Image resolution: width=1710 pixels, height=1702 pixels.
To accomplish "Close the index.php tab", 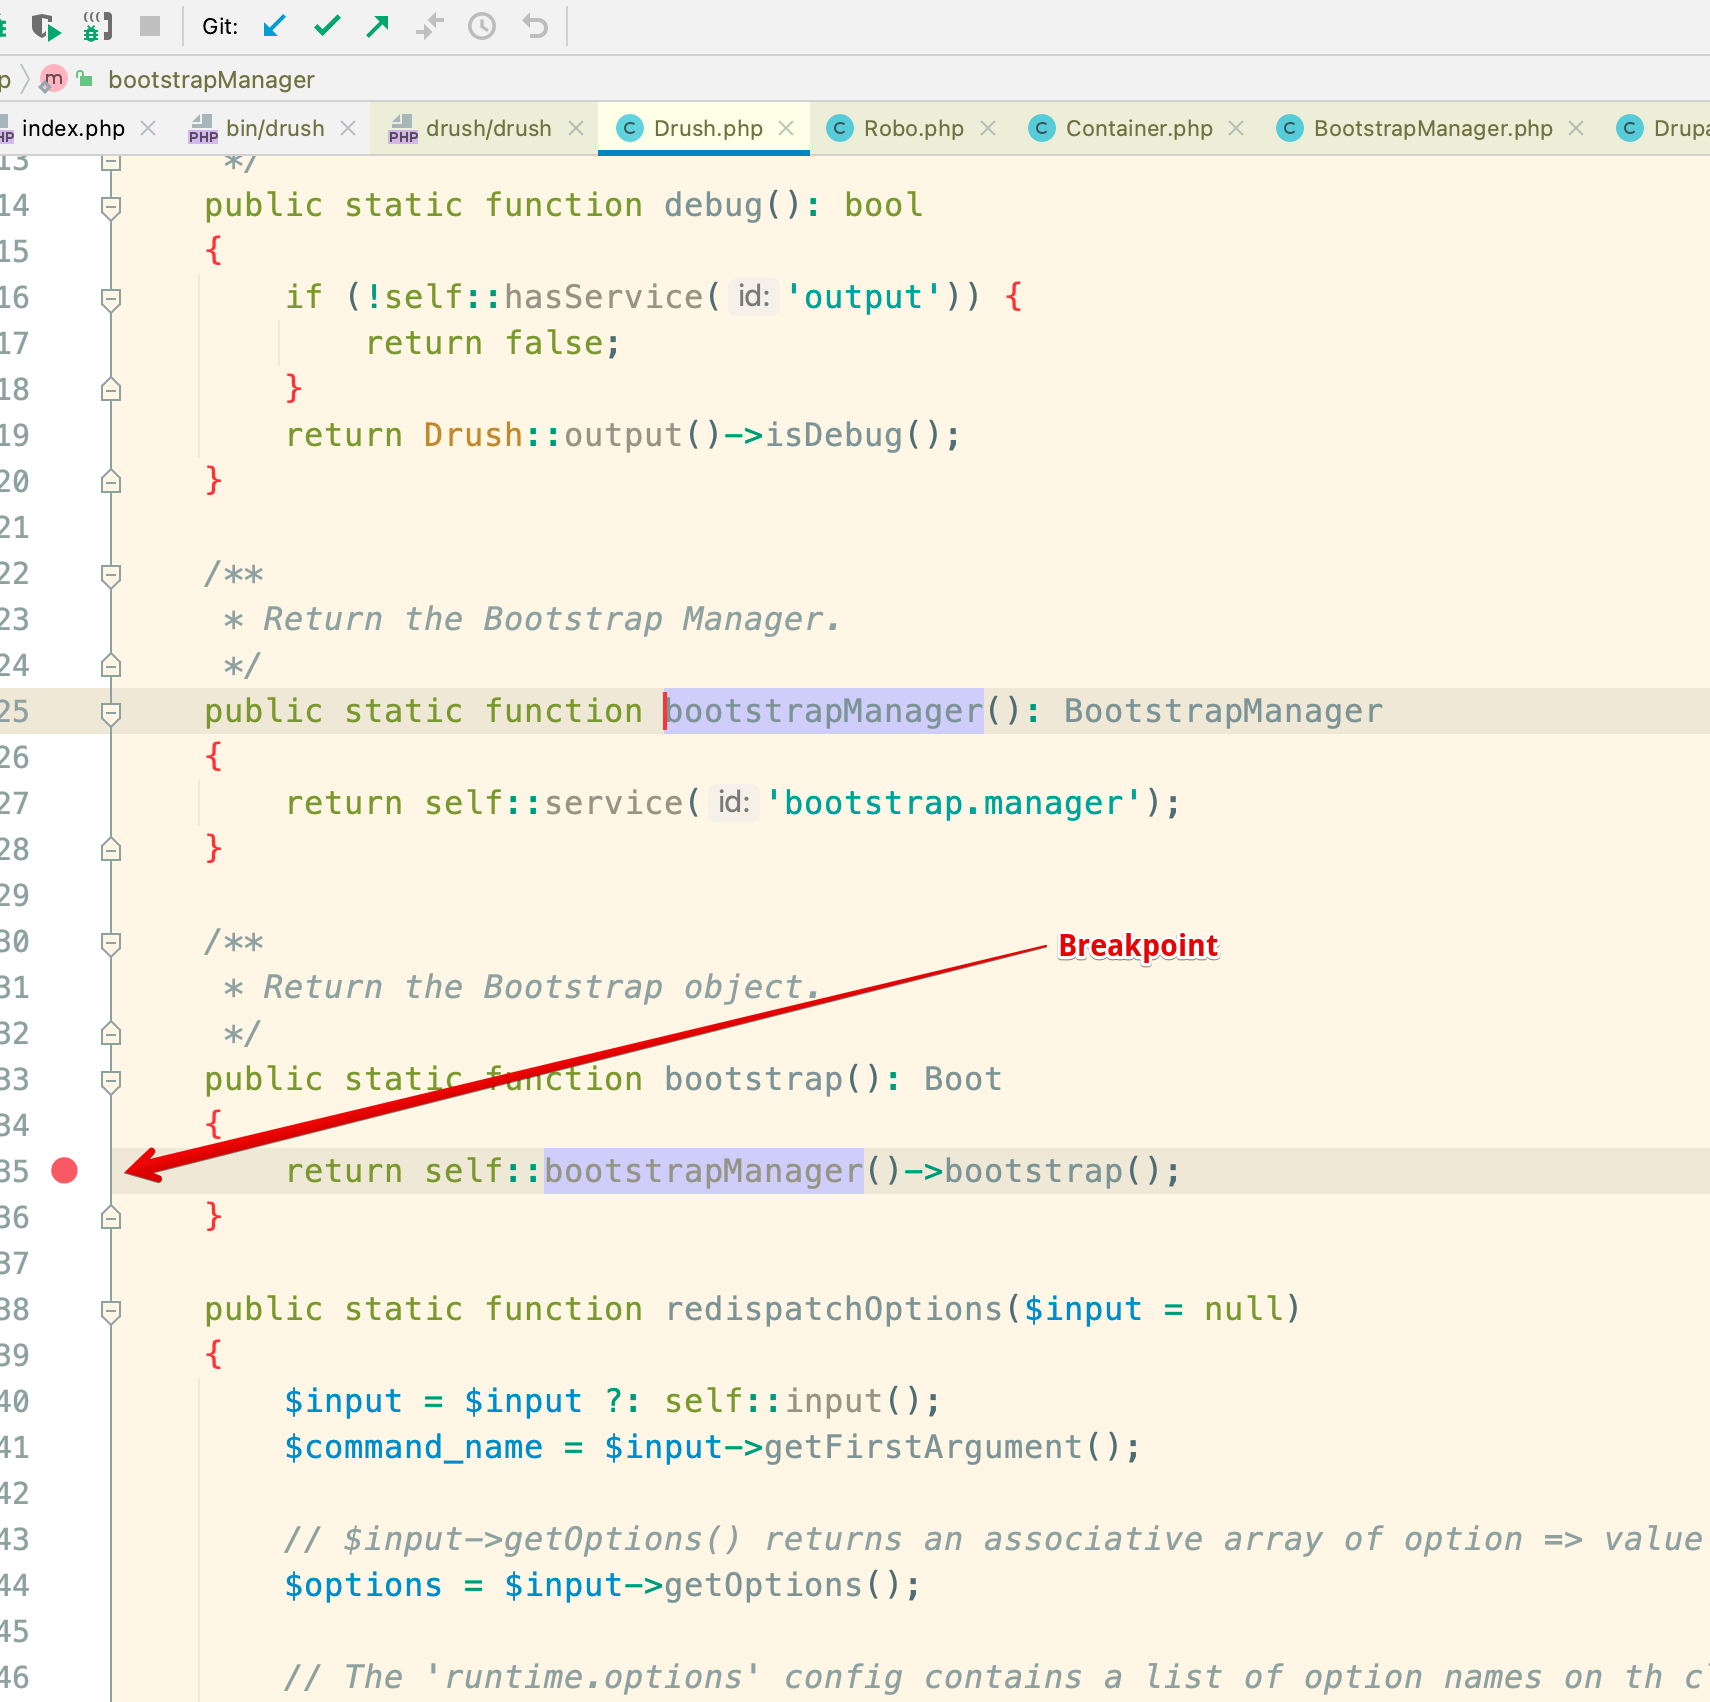I will [x=148, y=128].
